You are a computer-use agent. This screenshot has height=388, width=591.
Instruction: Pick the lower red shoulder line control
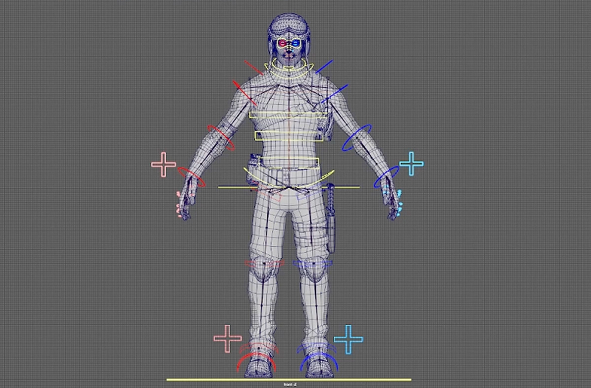(245, 93)
